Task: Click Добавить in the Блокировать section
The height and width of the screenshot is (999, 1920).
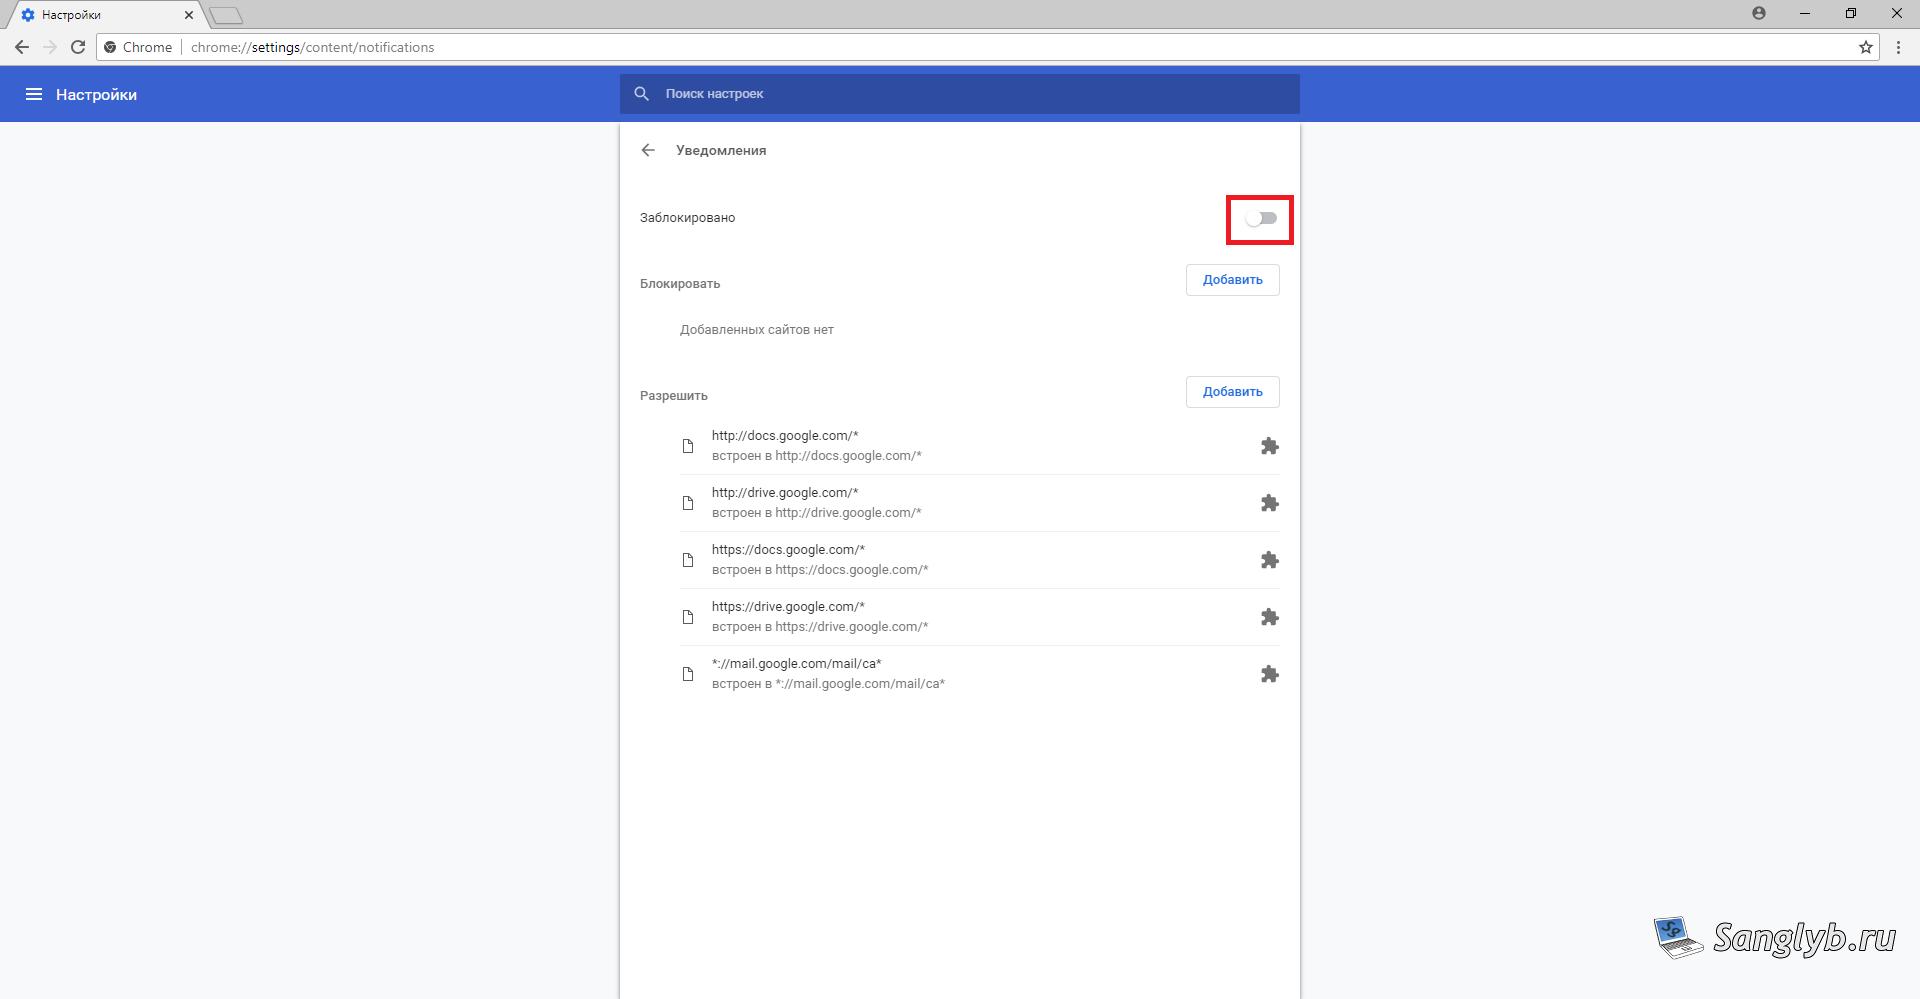Action: click(x=1232, y=280)
